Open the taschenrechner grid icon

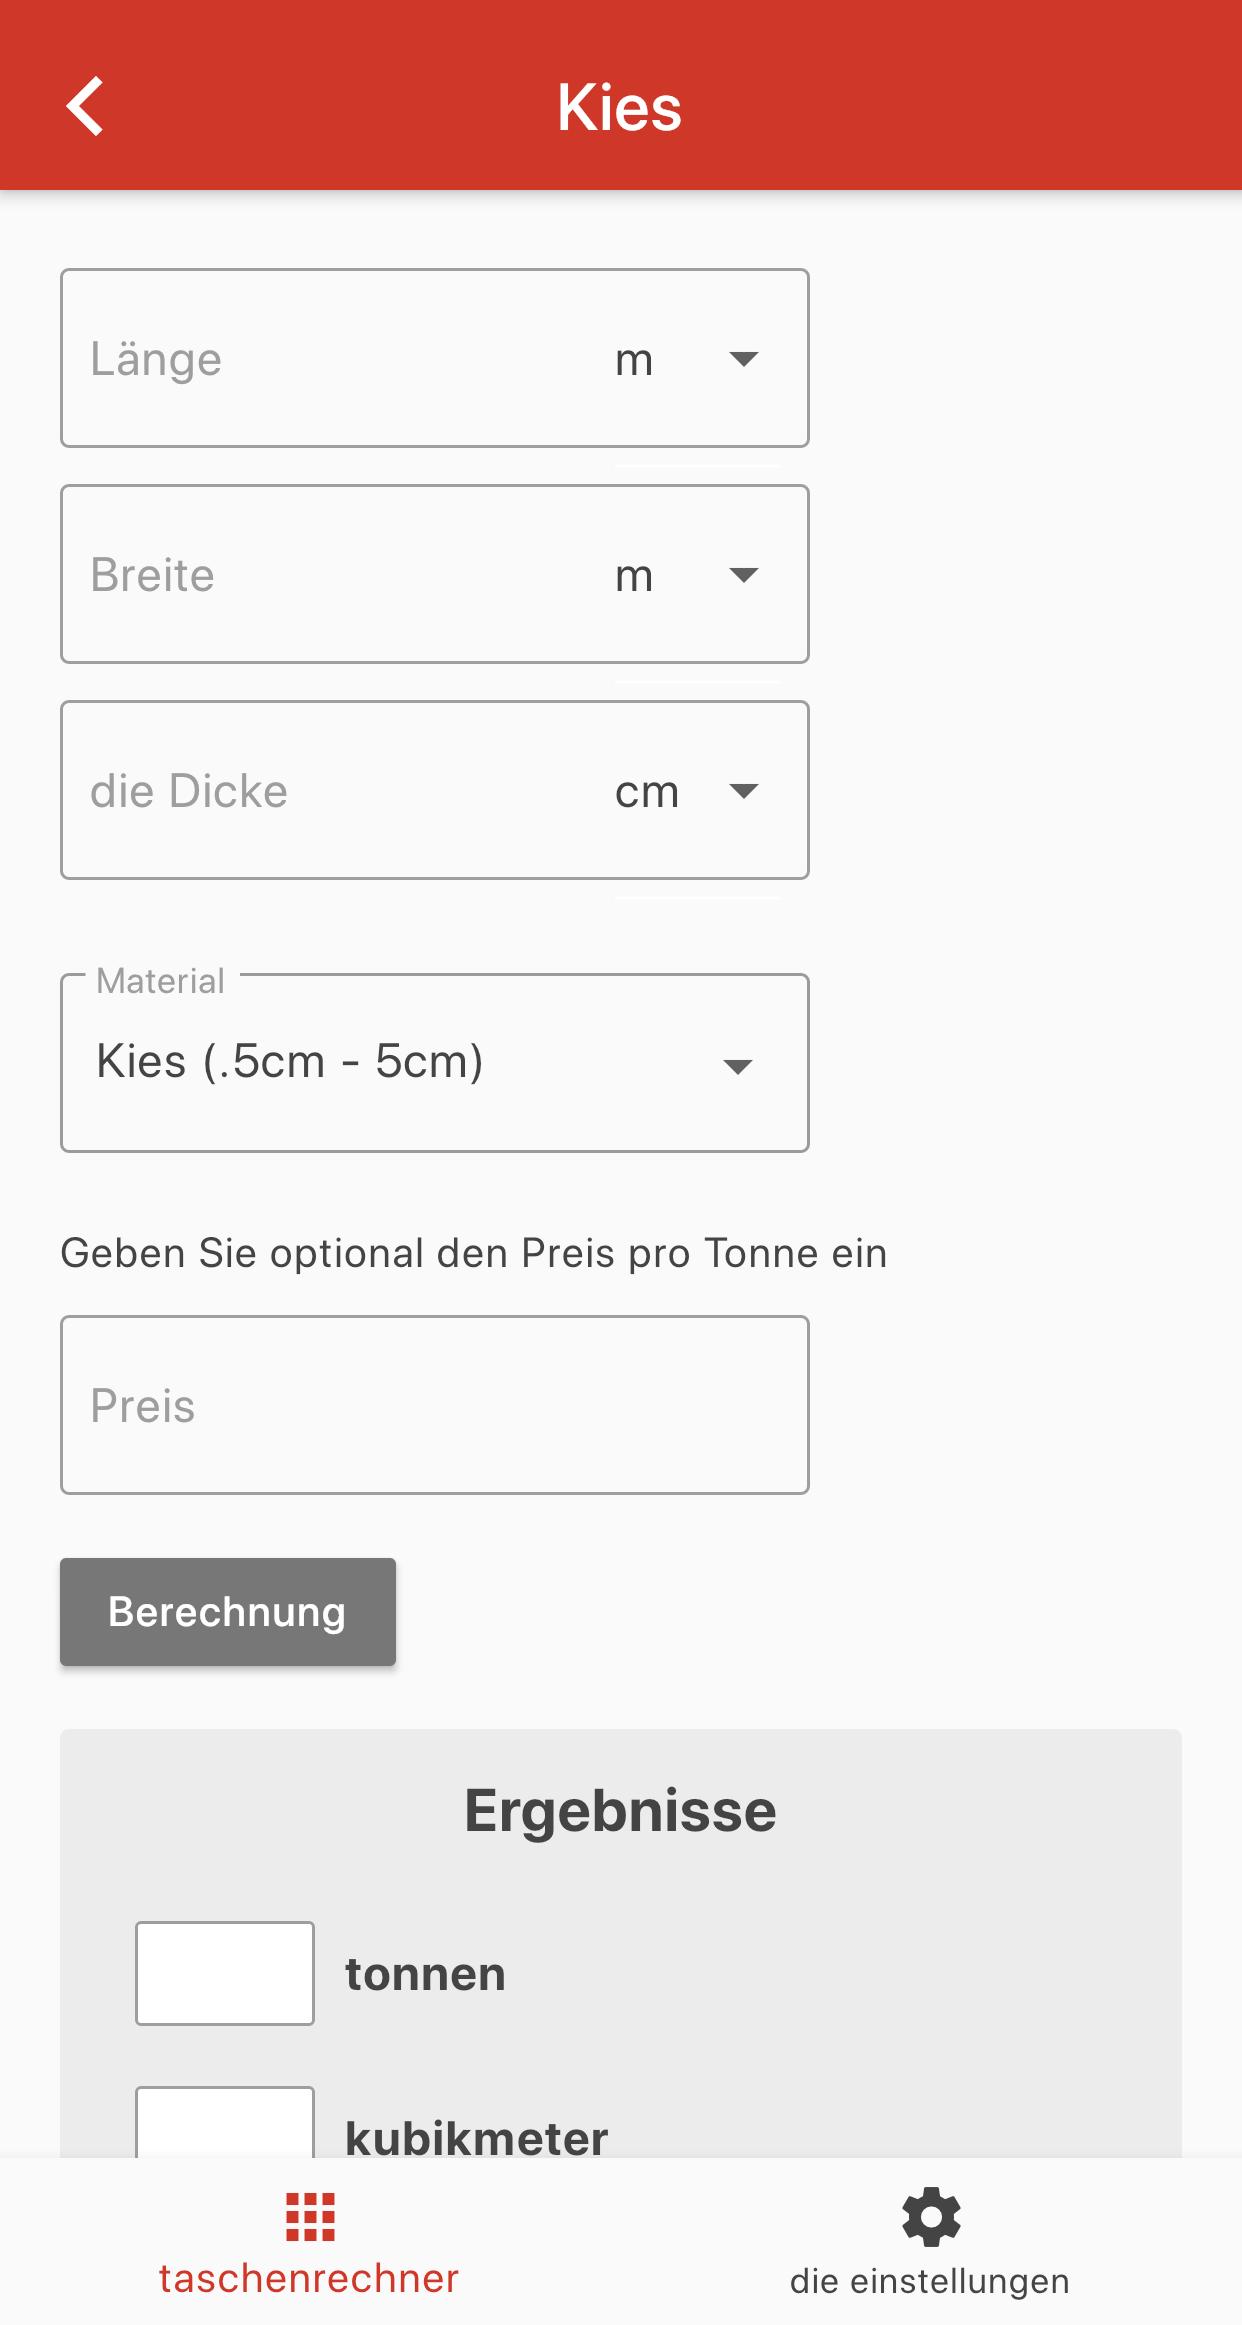(x=310, y=2217)
